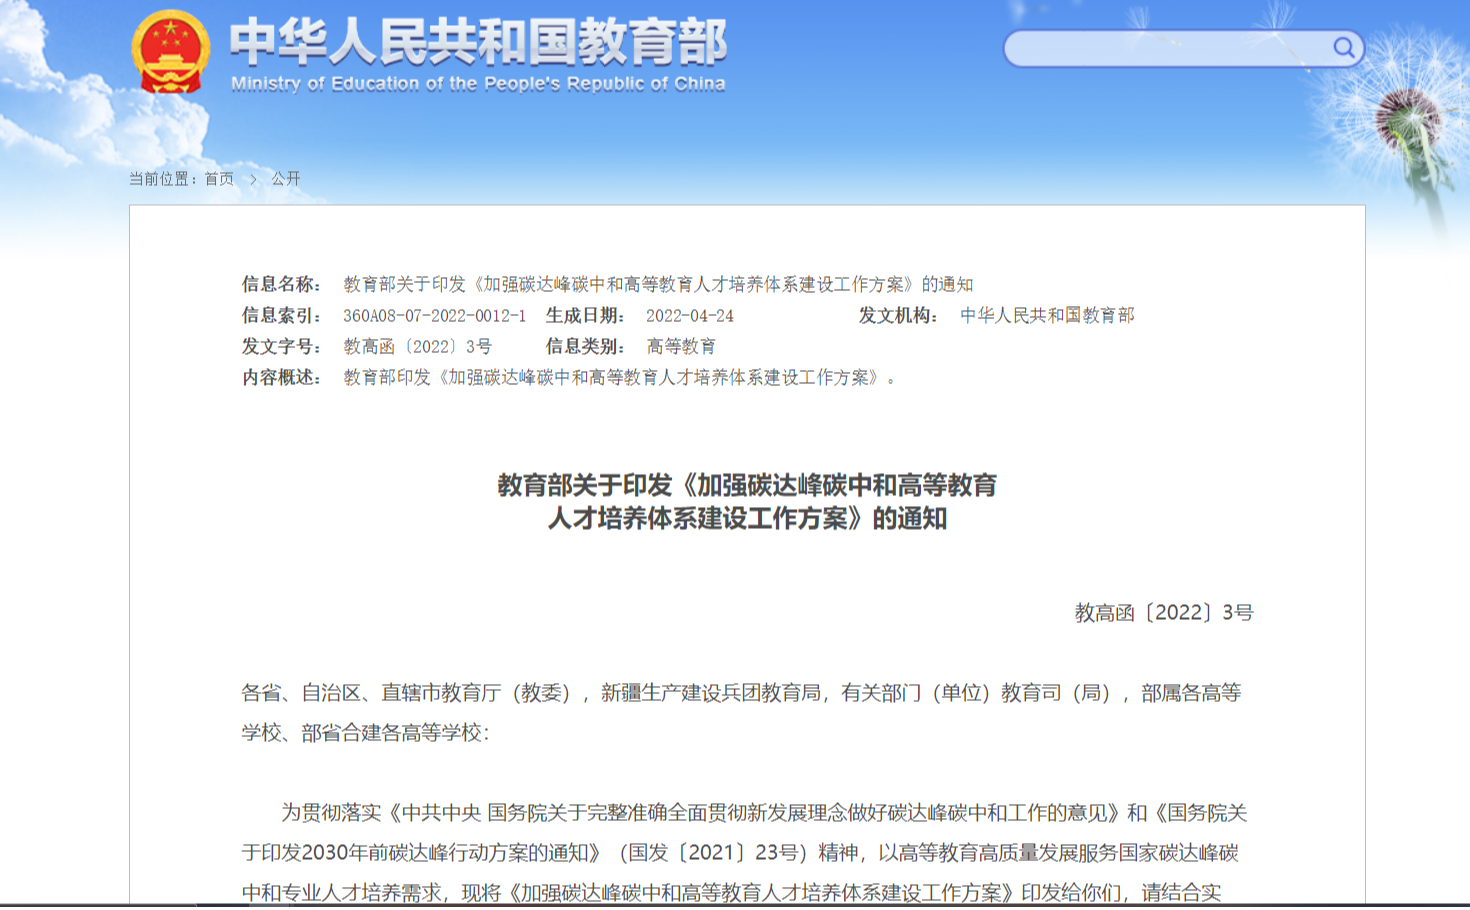1470x910 pixels.
Task: Click the right-aligned 教高函〔2022〕3号 line
Action: pos(1163,613)
